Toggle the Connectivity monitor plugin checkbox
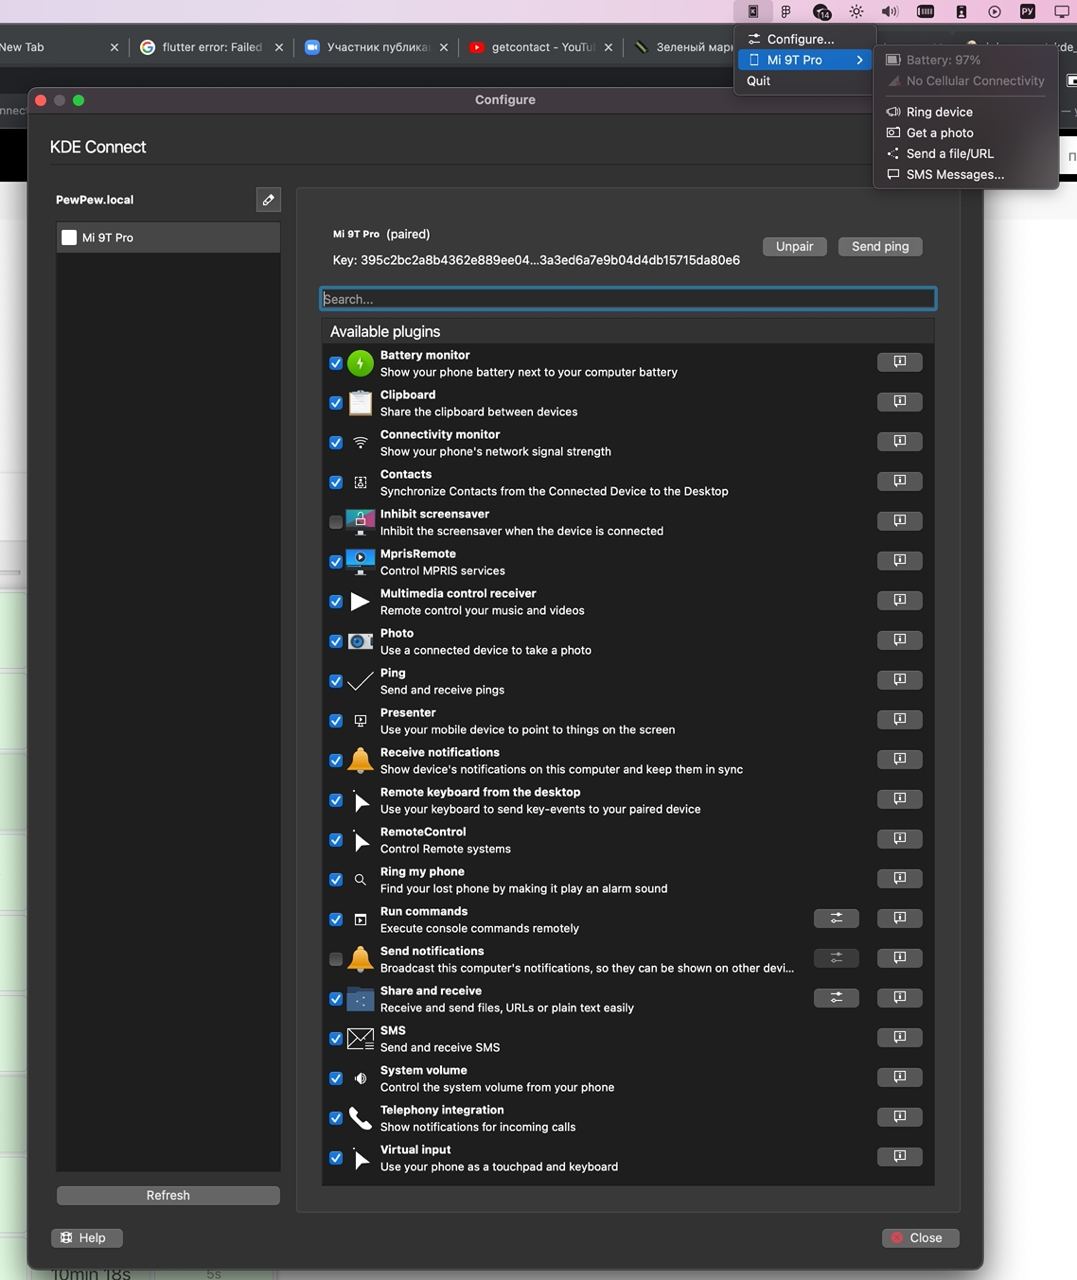The image size is (1077, 1280). click(x=336, y=442)
